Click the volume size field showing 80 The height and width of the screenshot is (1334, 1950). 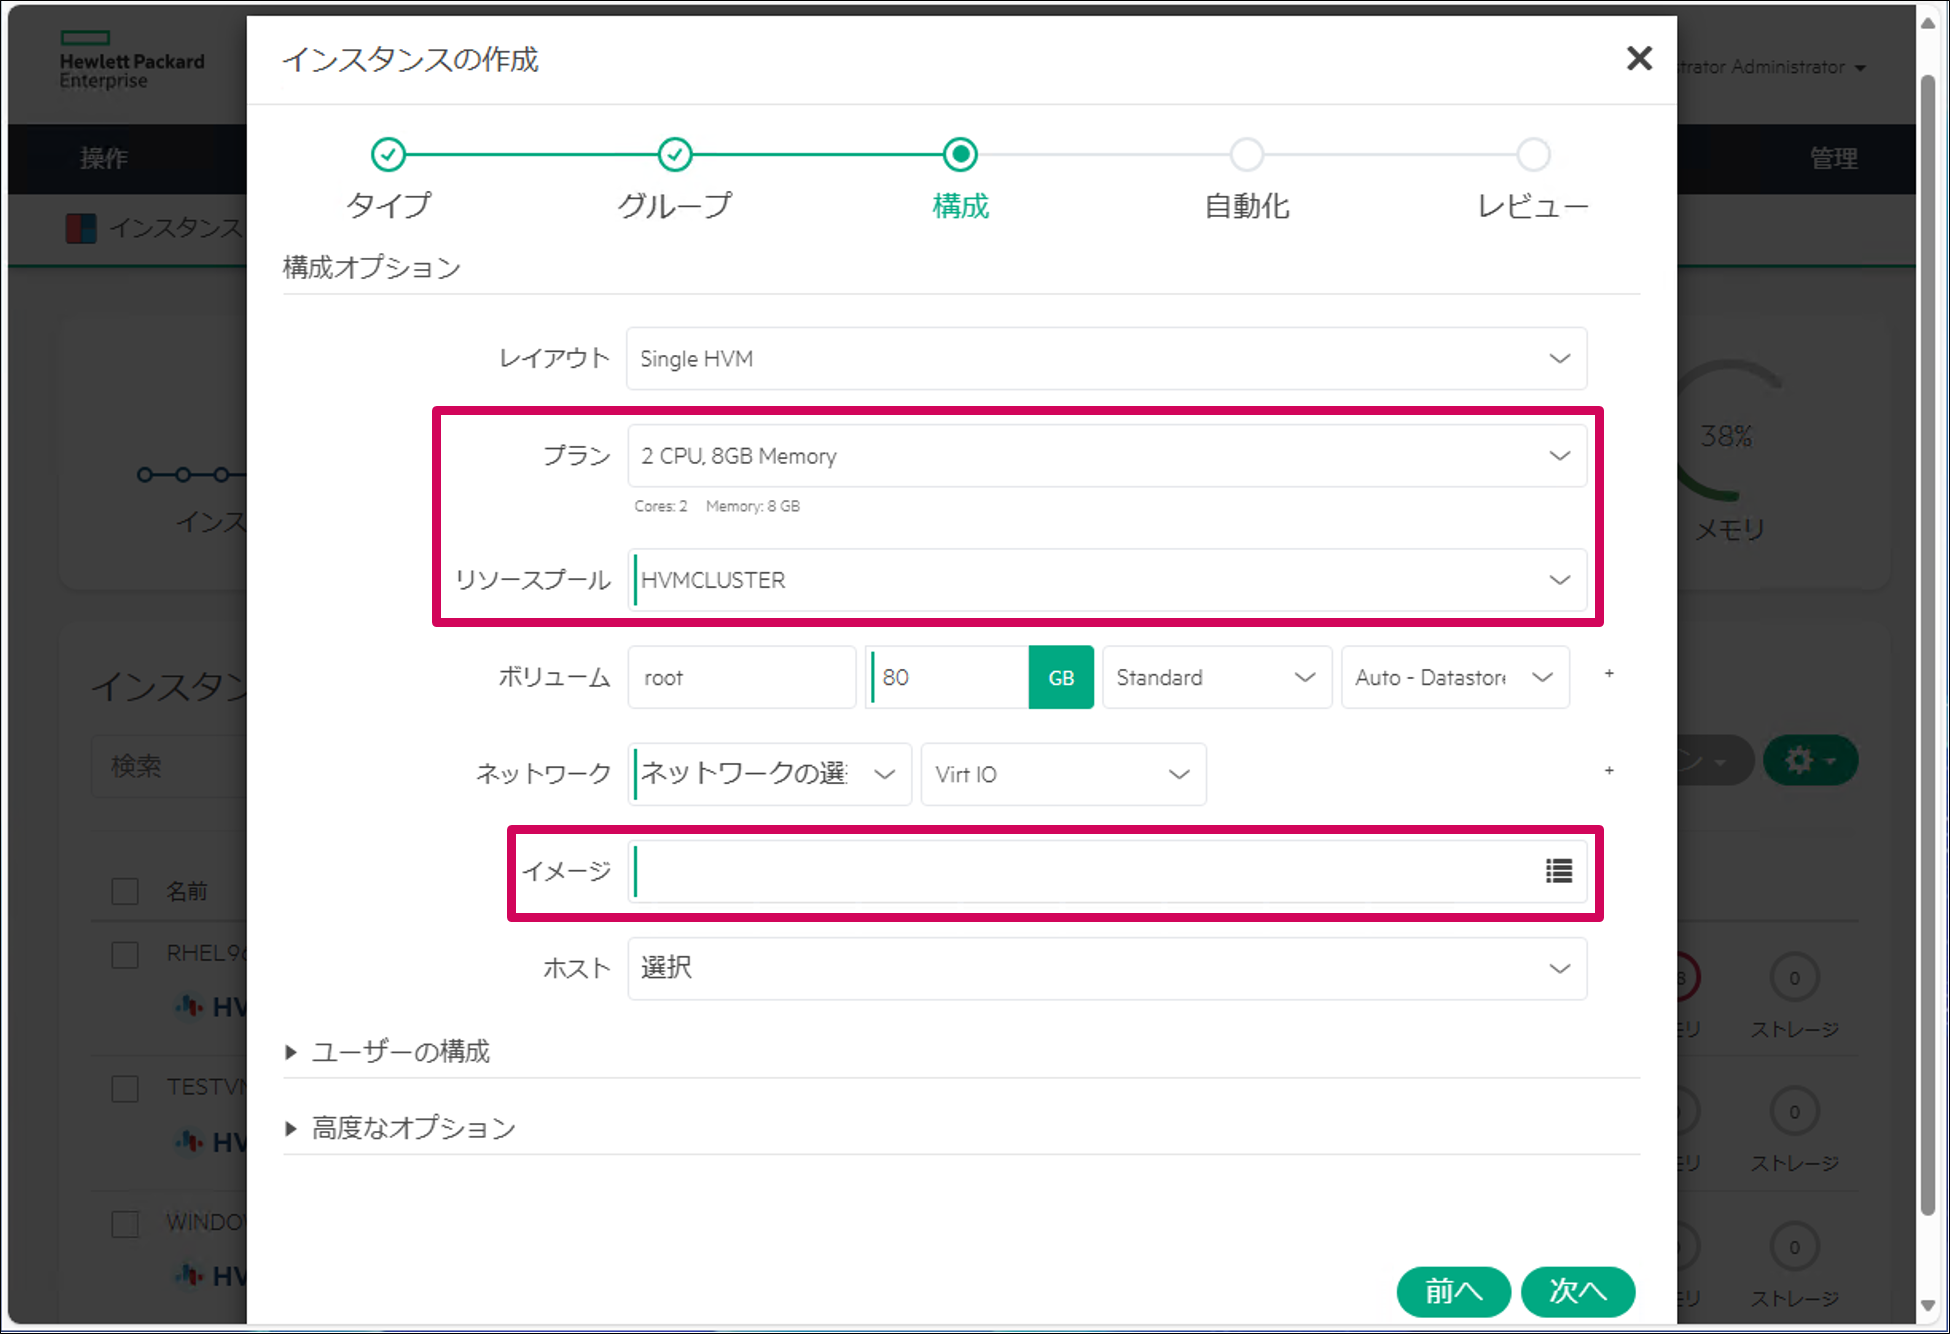pos(945,677)
